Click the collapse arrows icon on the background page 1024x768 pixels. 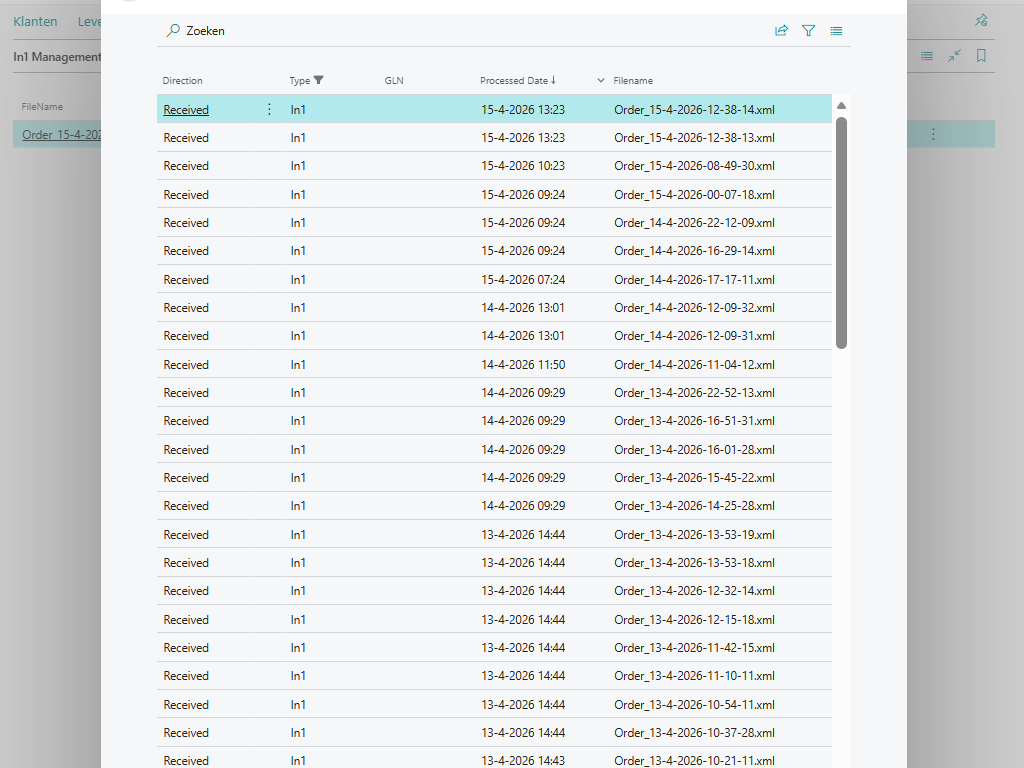pyautogui.click(x=954, y=56)
